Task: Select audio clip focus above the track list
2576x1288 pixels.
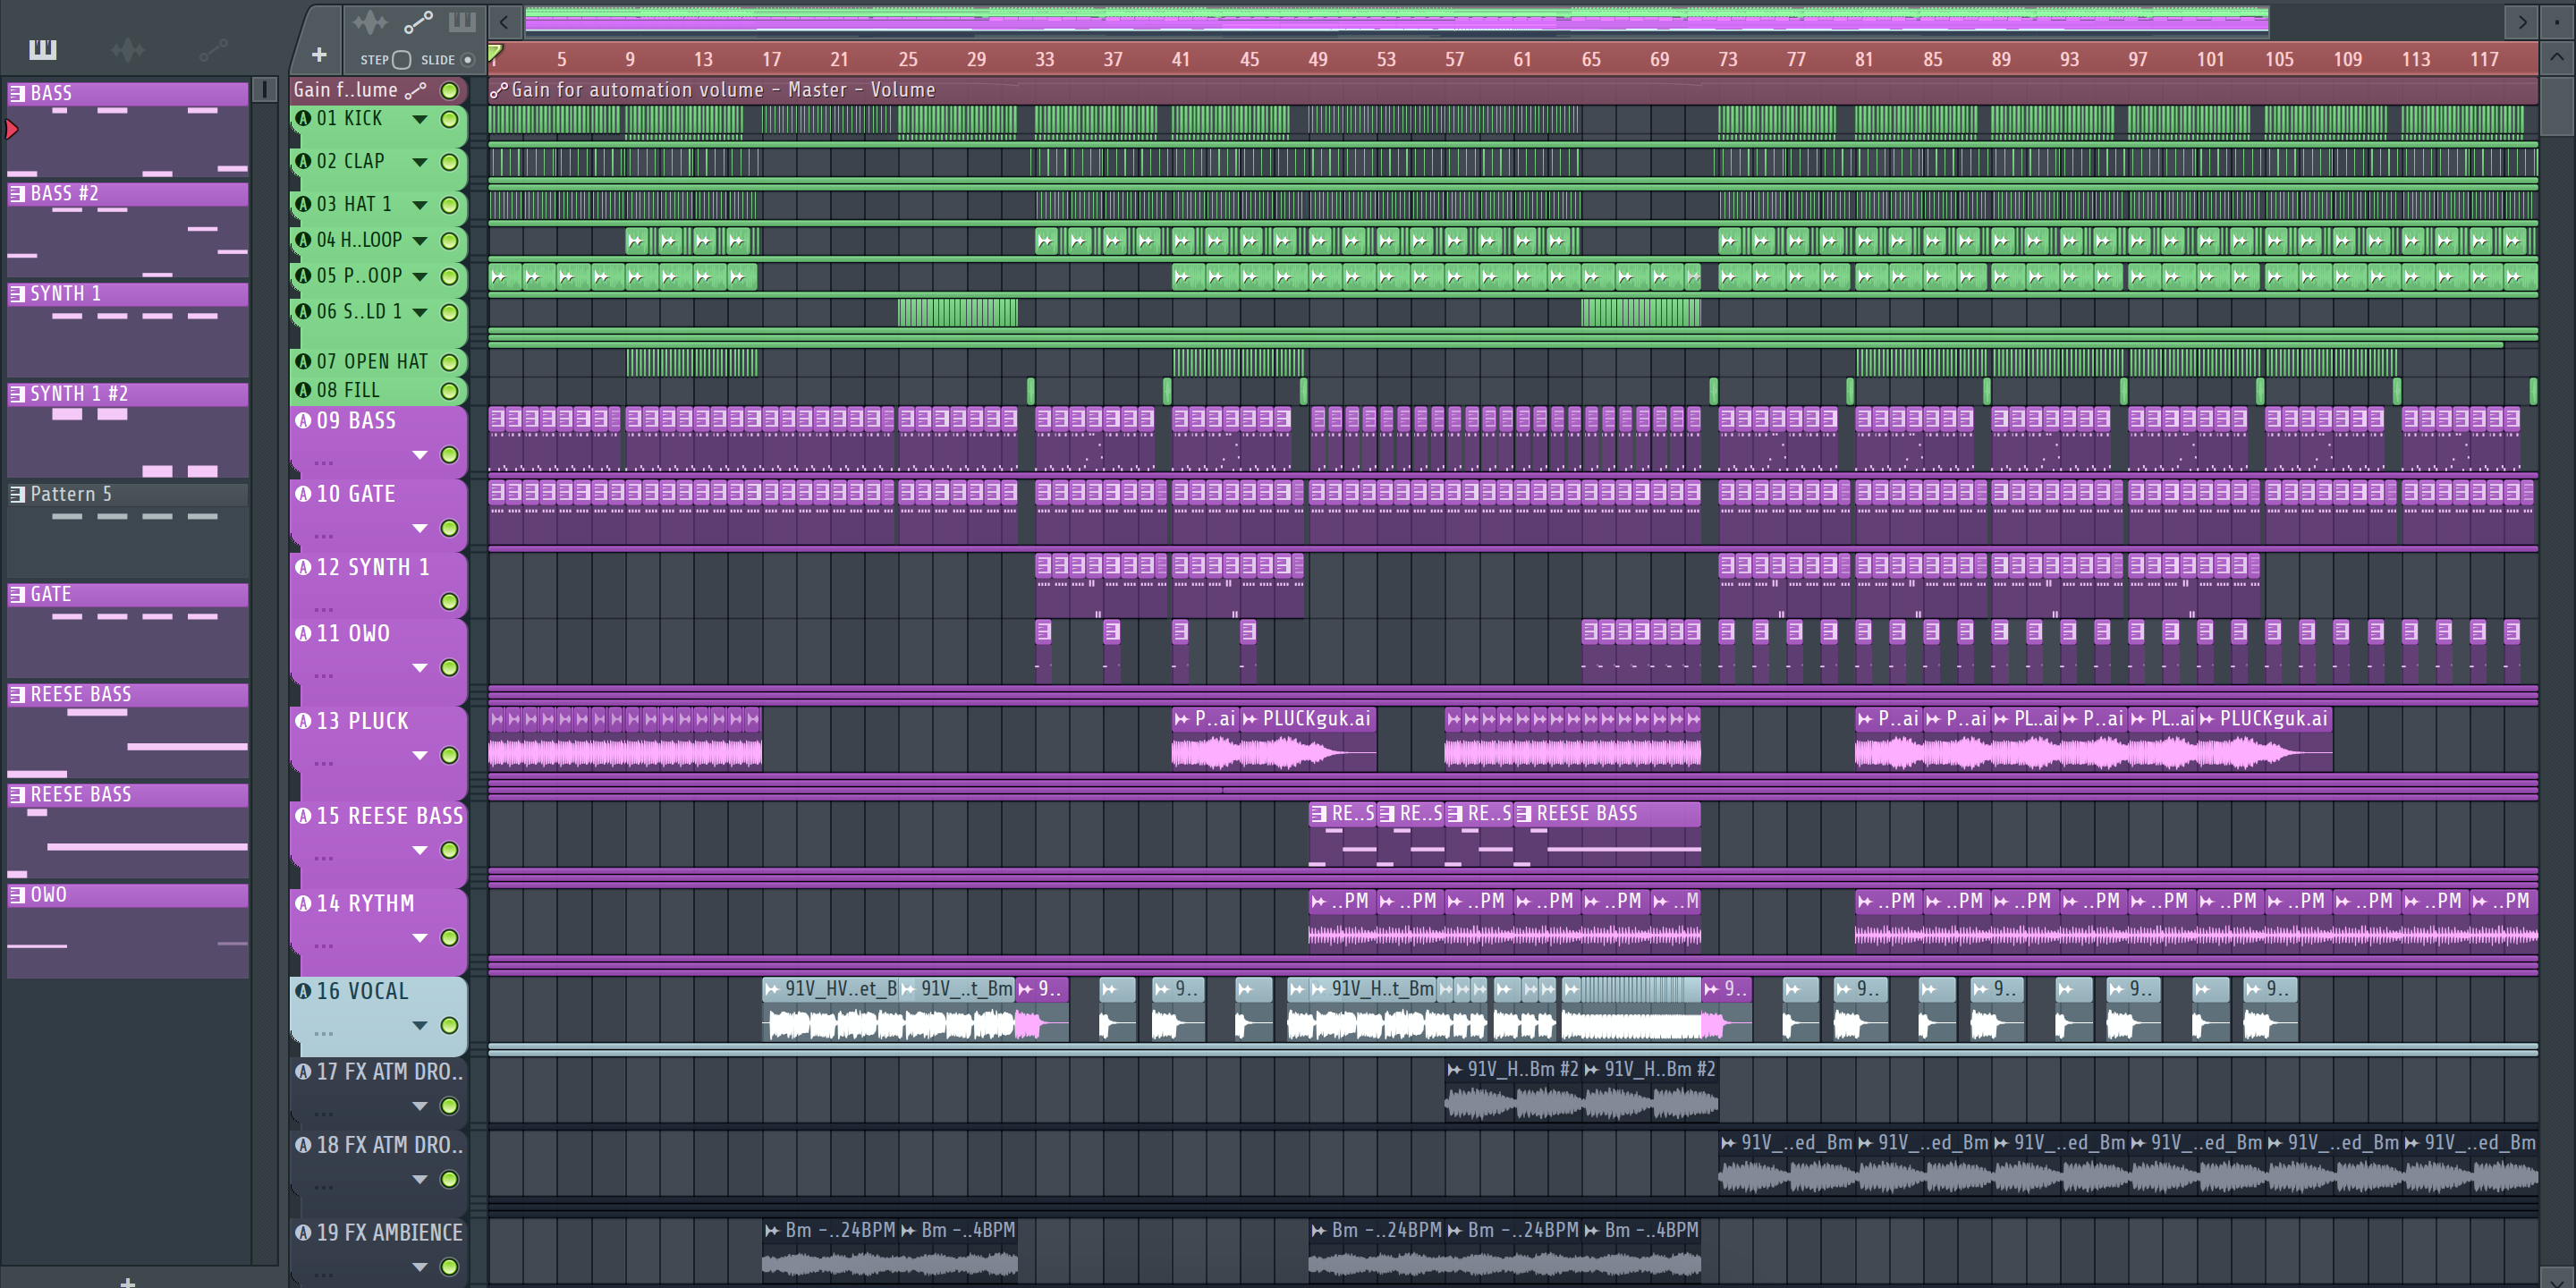Action: (x=369, y=21)
